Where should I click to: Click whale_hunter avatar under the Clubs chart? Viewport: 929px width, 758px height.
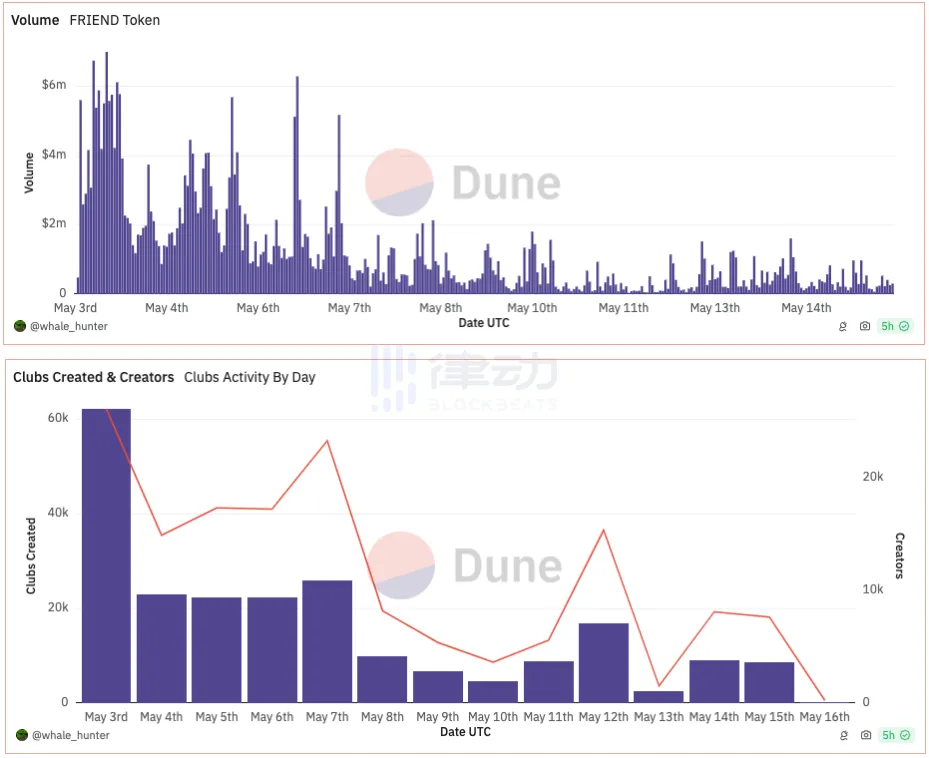tap(20, 735)
